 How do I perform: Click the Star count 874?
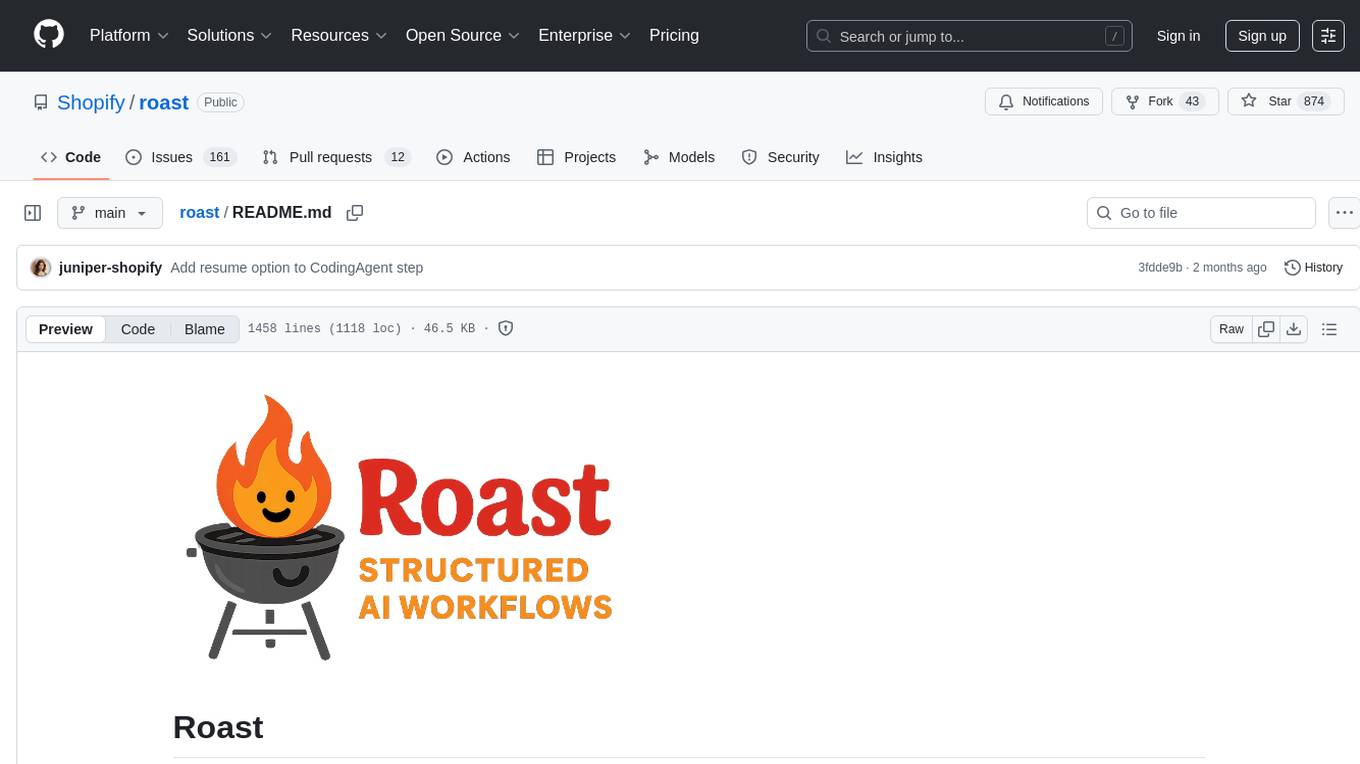[1314, 102]
